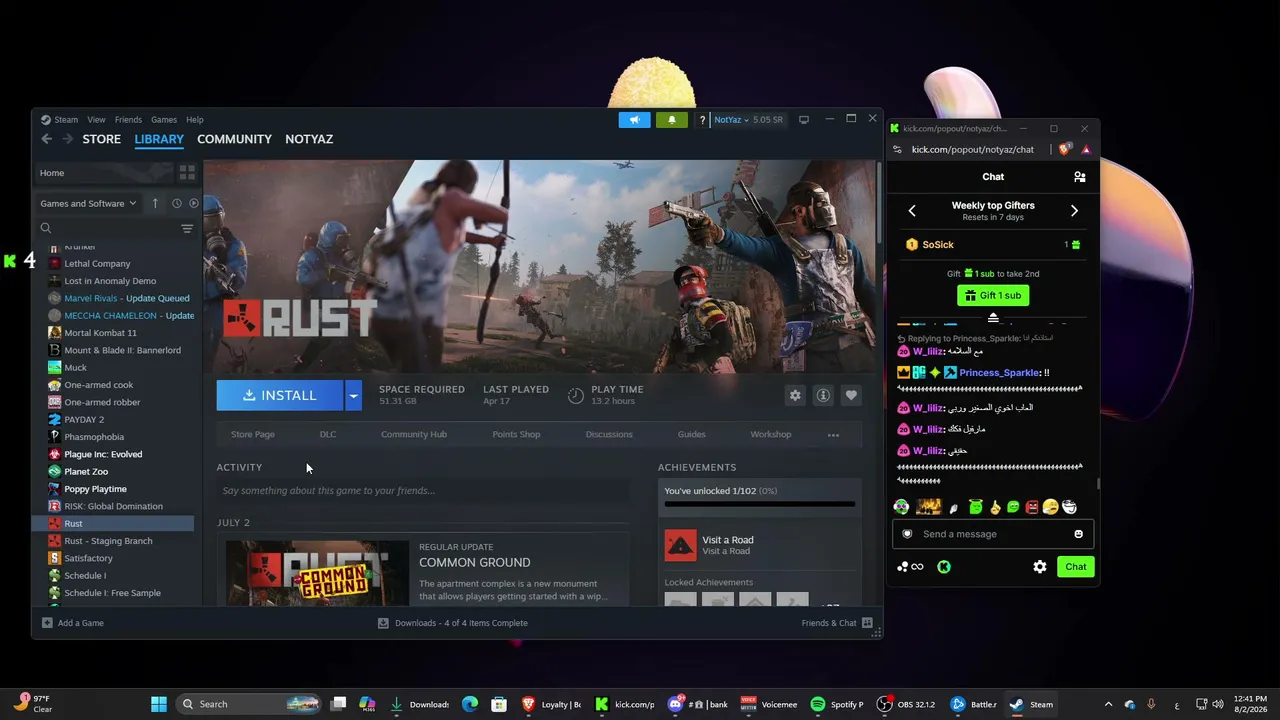Go back with Steam's back arrow
This screenshot has width=1280, height=720.
coord(46,139)
